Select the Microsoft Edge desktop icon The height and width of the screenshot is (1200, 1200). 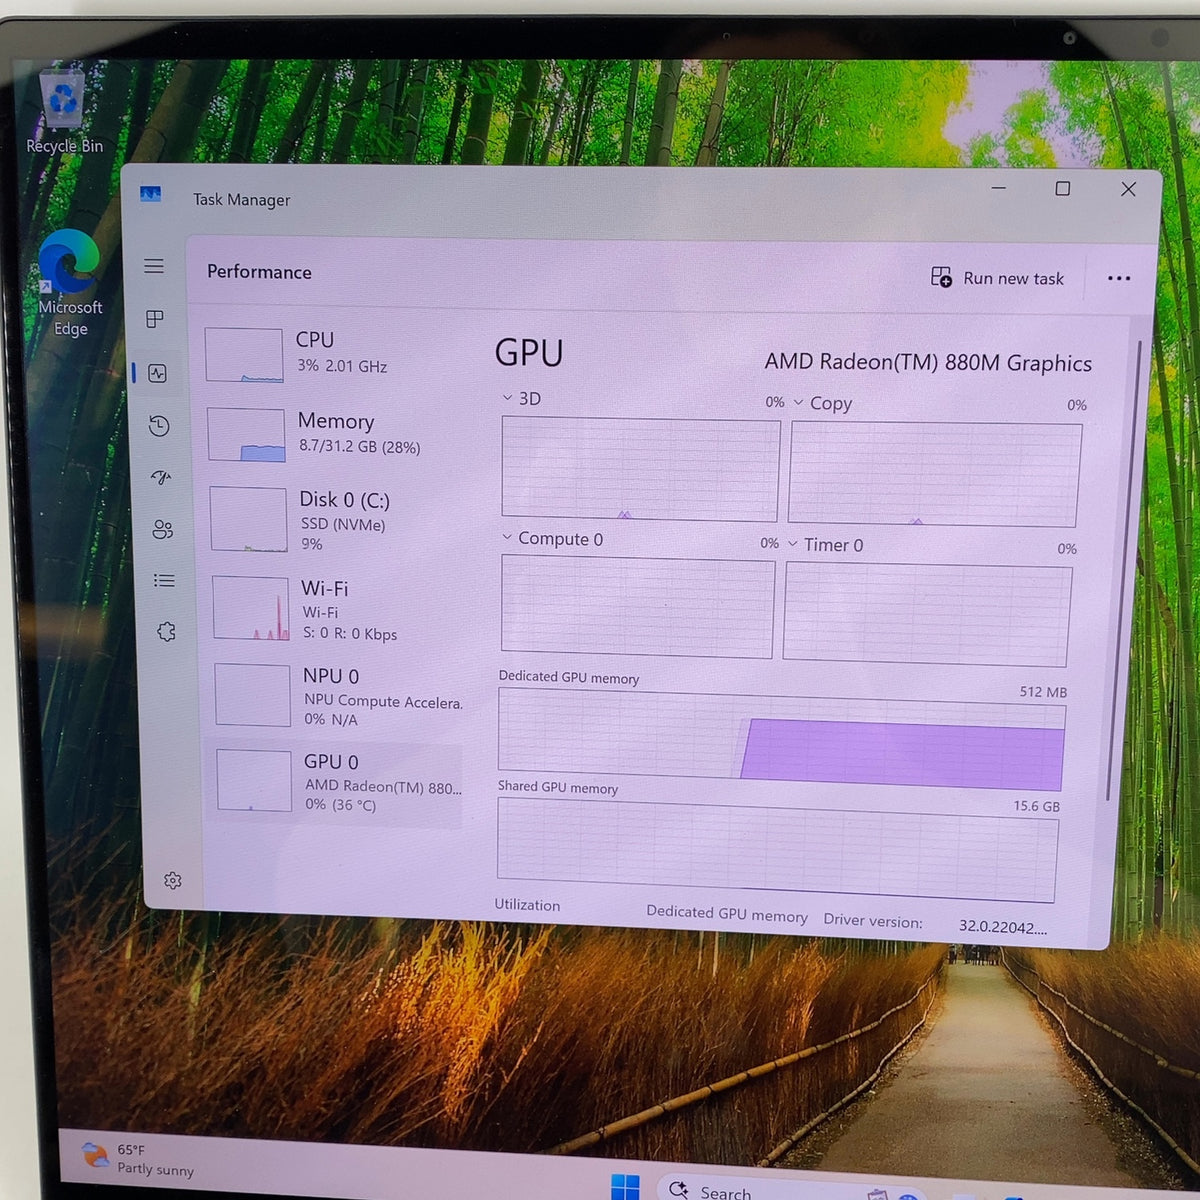click(x=69, y=284)
